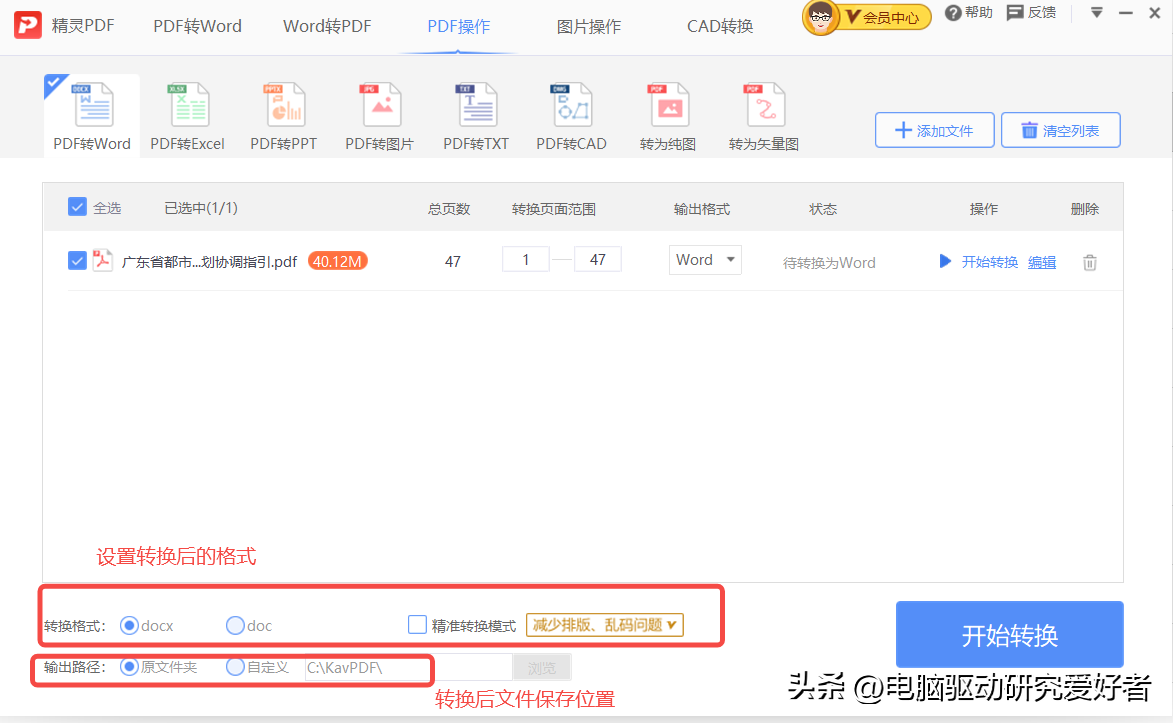1173x723 pixels.
Task: Click the large 开始转换 button
Action: click(1010, 635)
